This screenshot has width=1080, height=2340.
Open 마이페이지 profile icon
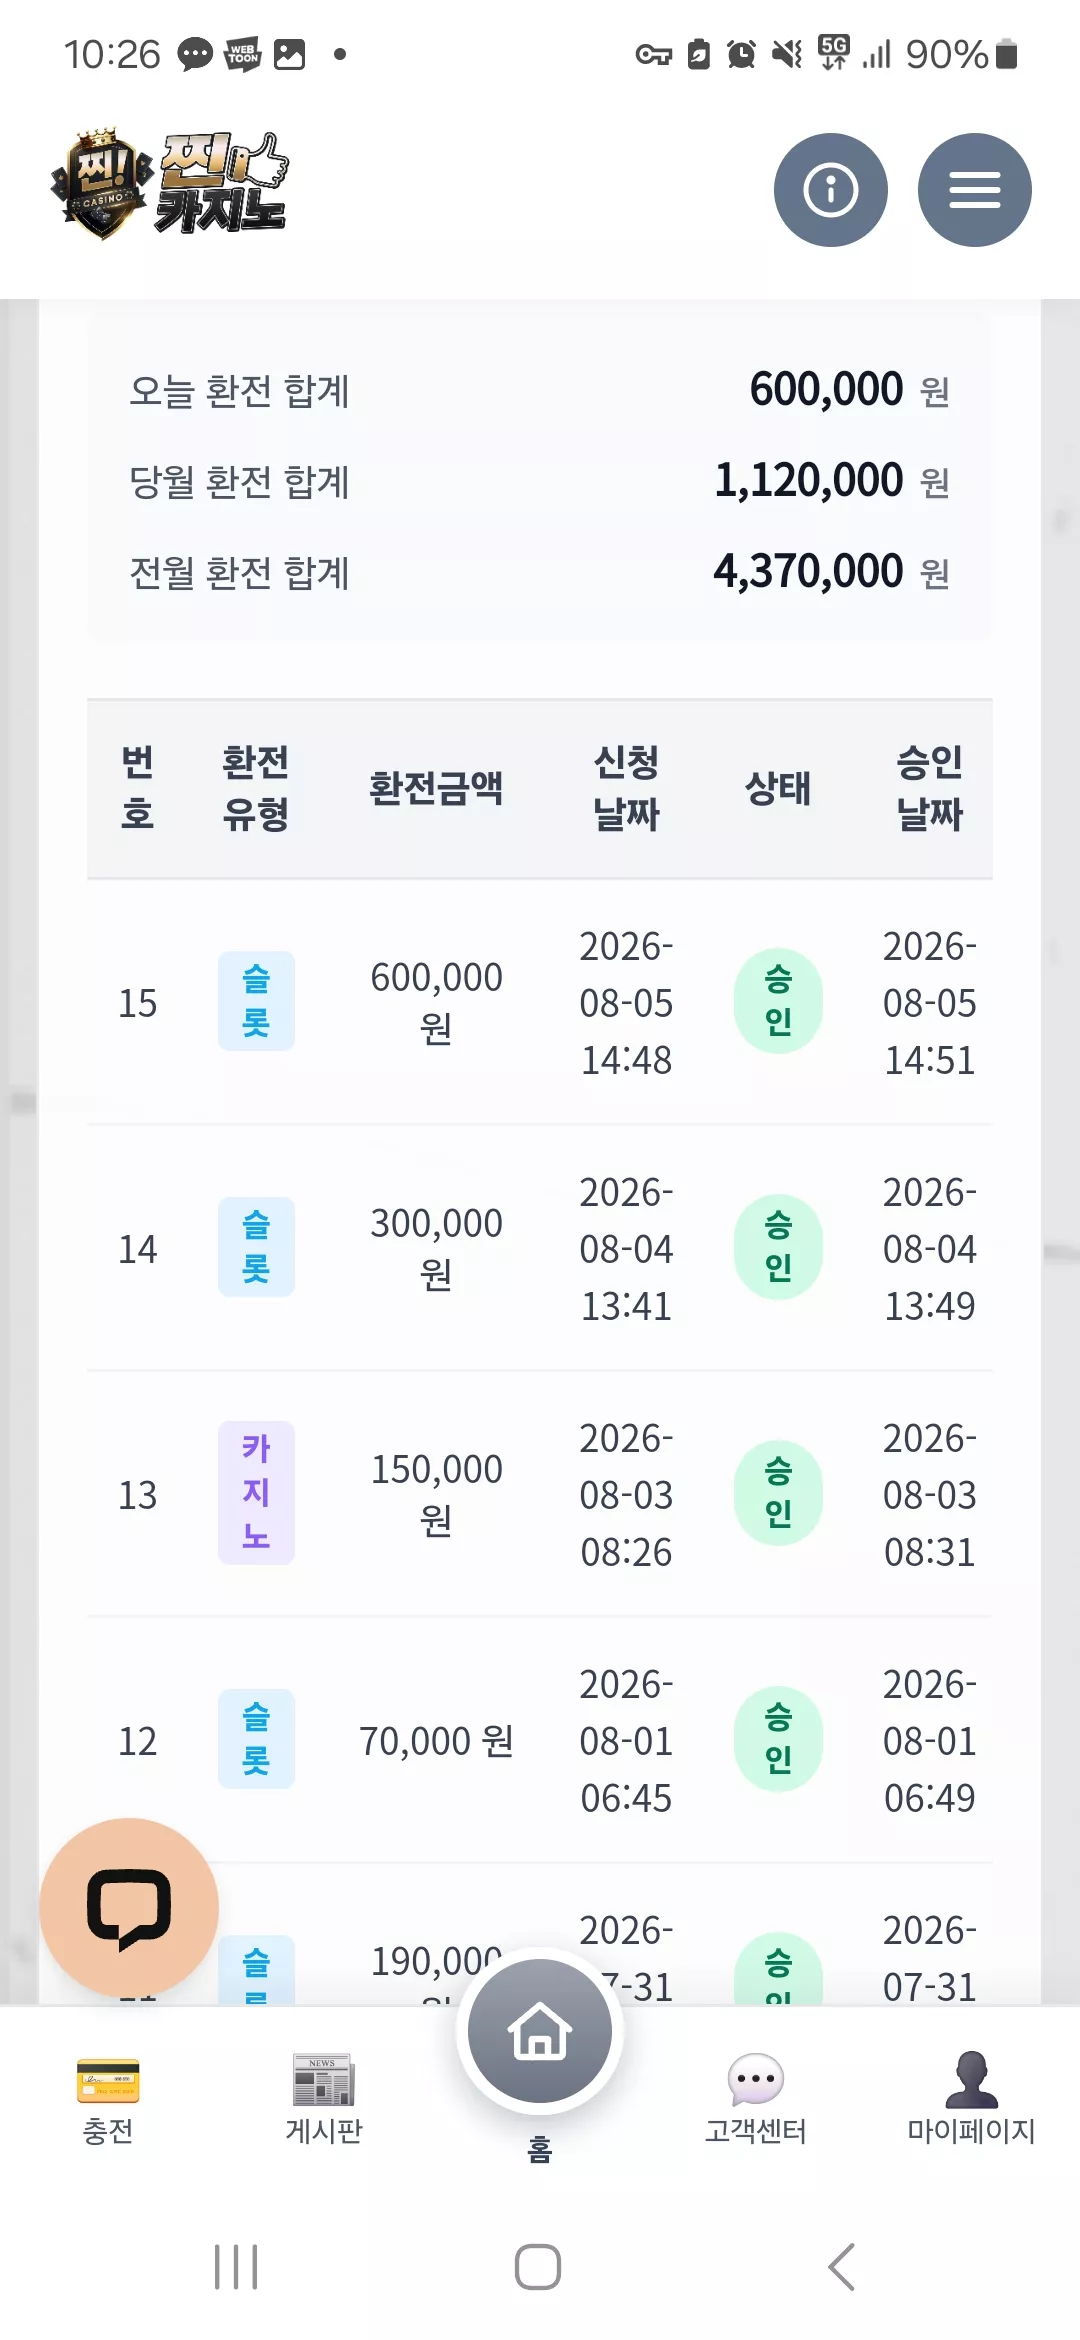(x=971, y=2079)
